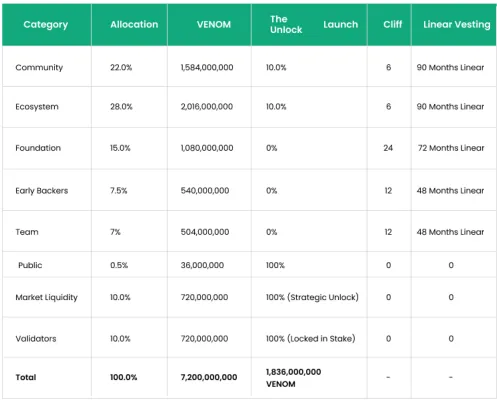The height and width of the screenshot is (400, 497).
Task: Click Early Backers row's '48 Months Linear'
Action: tap(450, 191)
